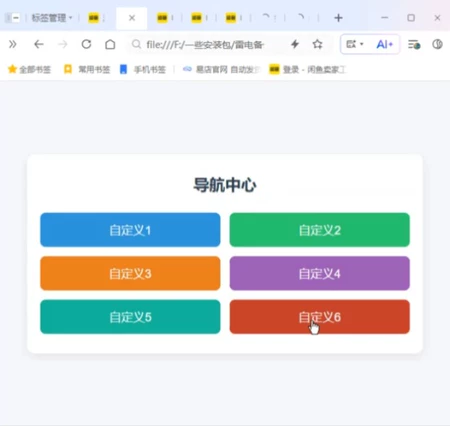Go forward with the forward arrow

[62, 44]
